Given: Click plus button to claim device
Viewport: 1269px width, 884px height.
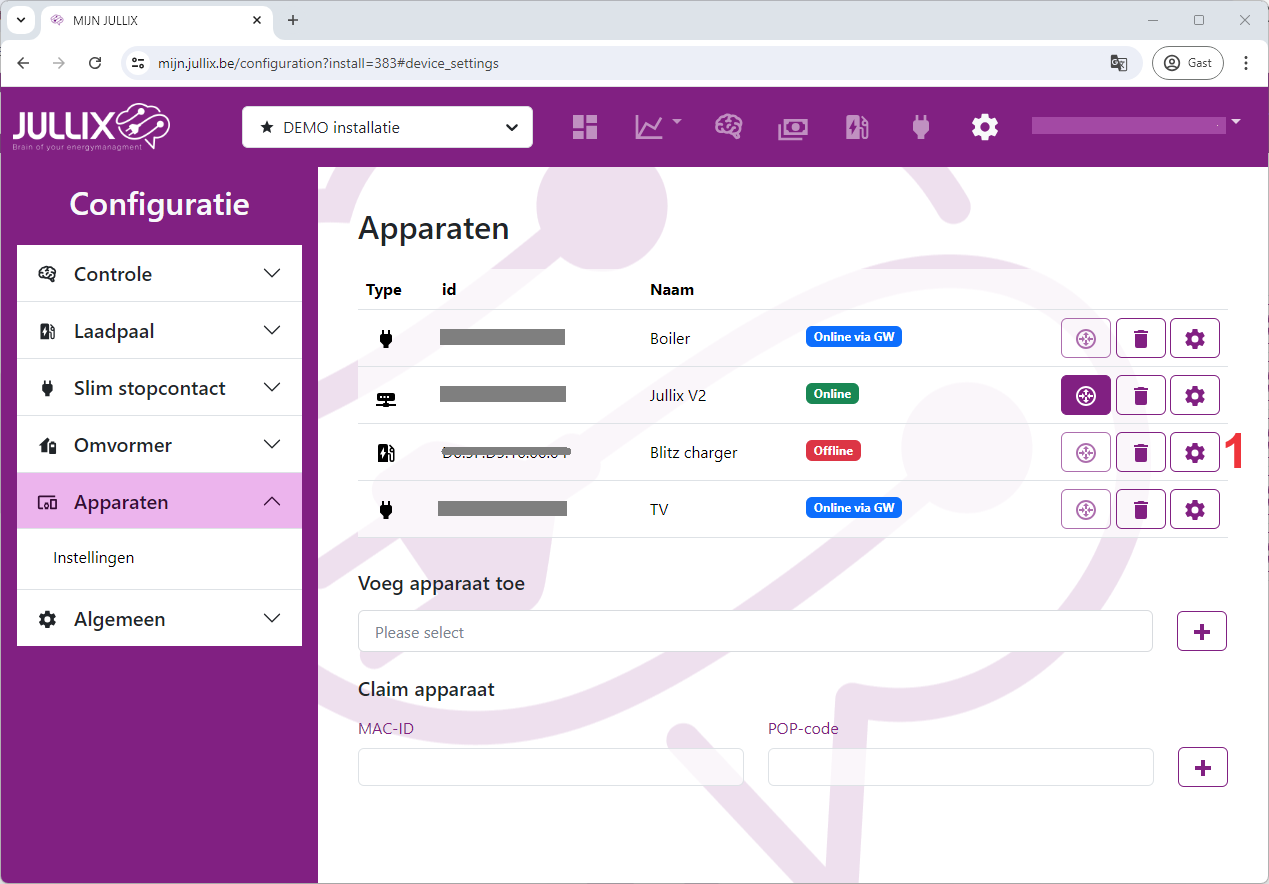Looking at the screenshot, I should pyautogui.click(x=1202, y=768).
